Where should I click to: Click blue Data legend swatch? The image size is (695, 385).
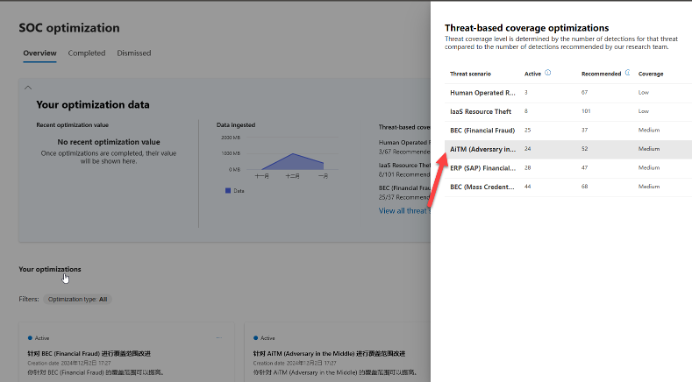(228, 191)
